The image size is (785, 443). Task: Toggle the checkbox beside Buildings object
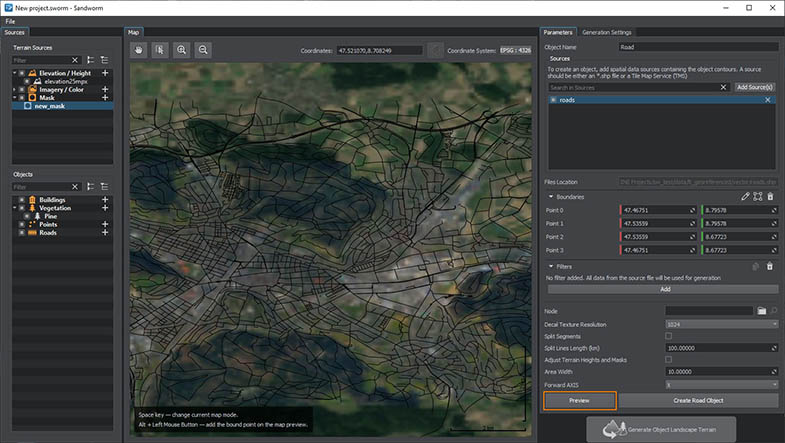[21, 200]
